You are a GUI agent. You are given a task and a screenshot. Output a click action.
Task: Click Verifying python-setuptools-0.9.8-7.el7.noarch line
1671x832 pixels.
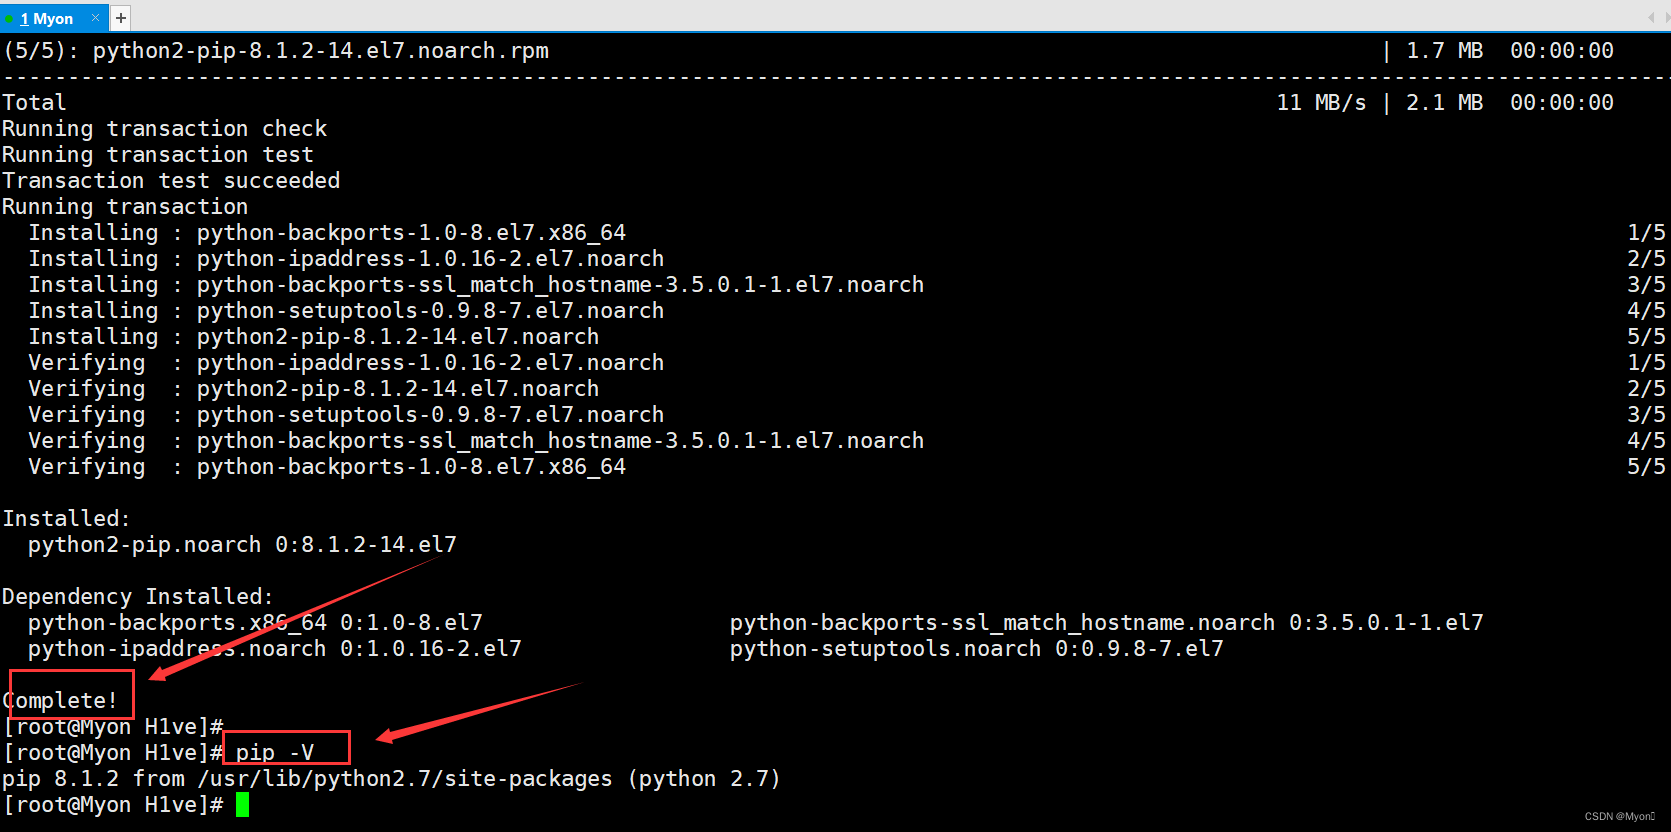(x=346, y=415)
